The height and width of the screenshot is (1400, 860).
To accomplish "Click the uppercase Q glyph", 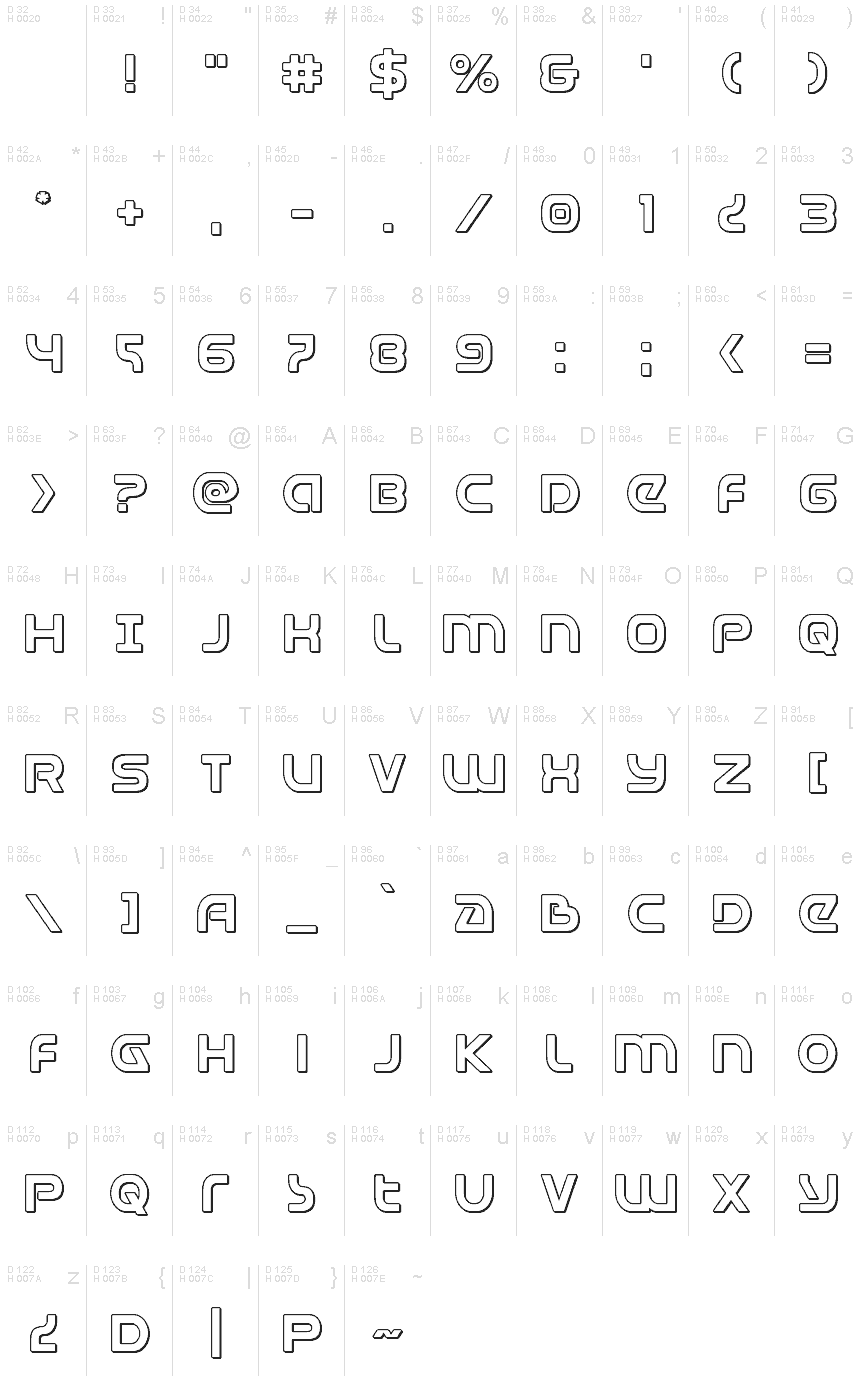I will coord(819,634).
